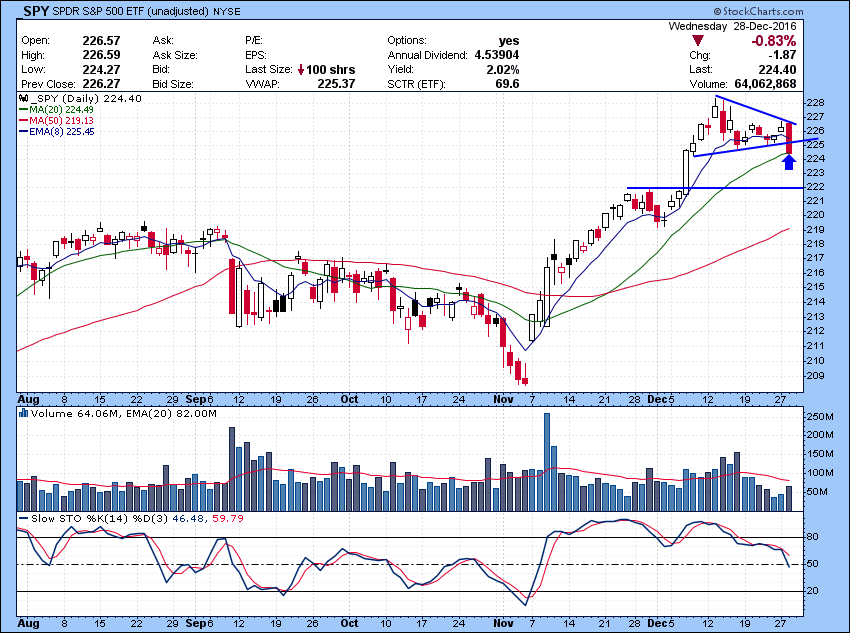850x633 pixels.
Task: Click the date Wednesday 28-Dec-2016
Action: click(x=732, y=26)
